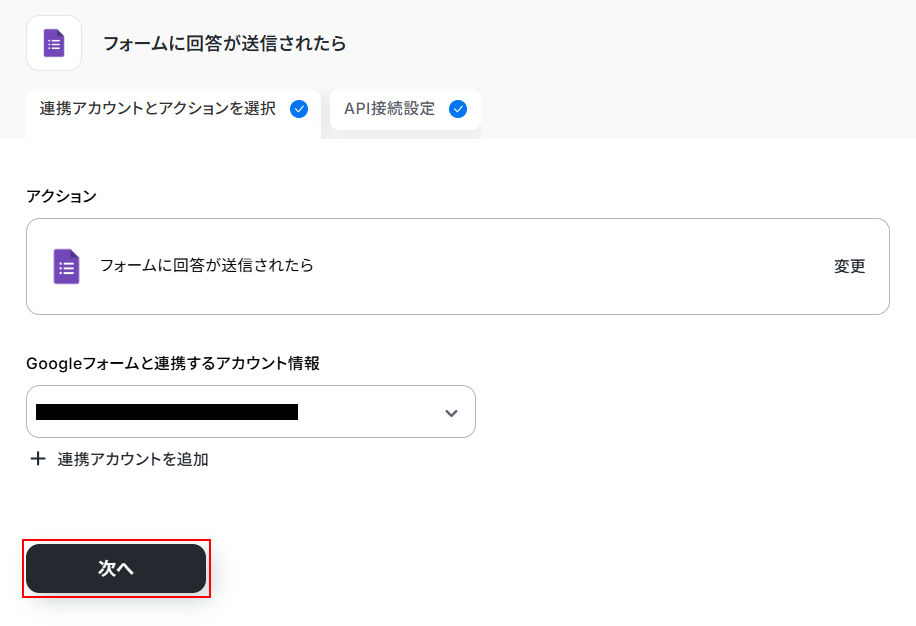Click the blue checkmark on the 連携アカウントとアクションを選択 tab
916x626 pixels.
298,109
